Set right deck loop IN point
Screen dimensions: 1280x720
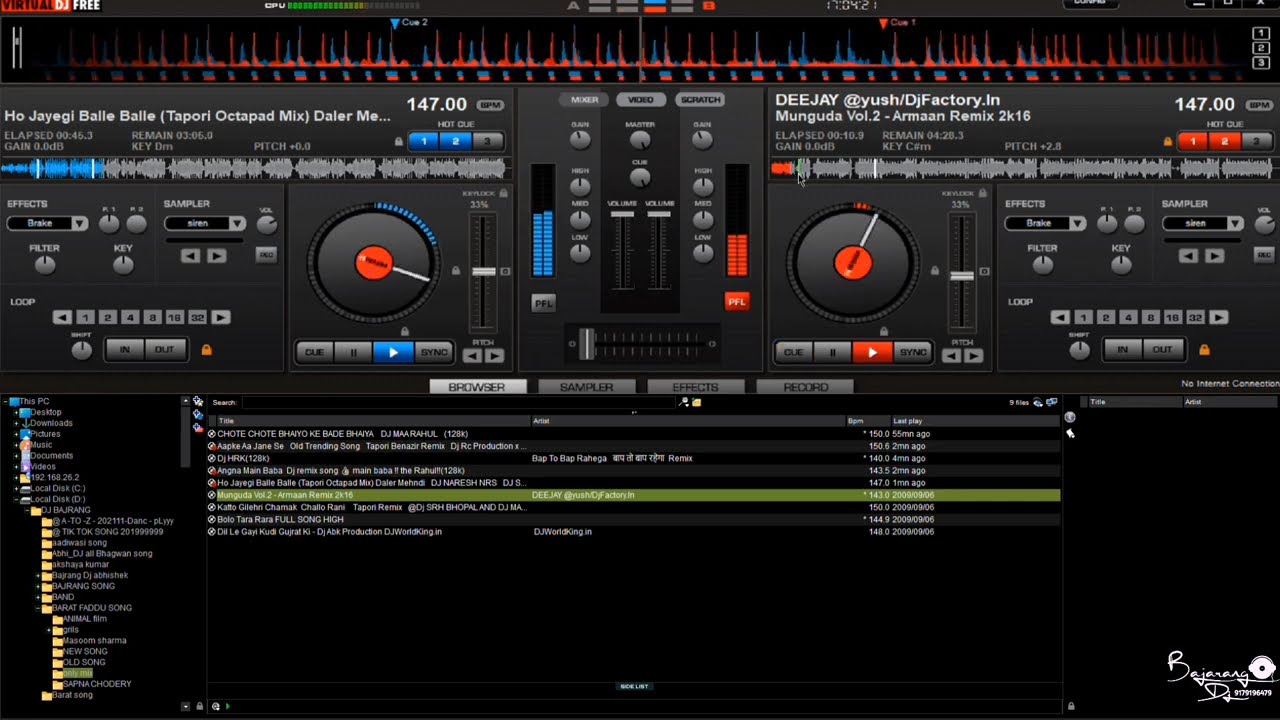[x=1122, y=349]
